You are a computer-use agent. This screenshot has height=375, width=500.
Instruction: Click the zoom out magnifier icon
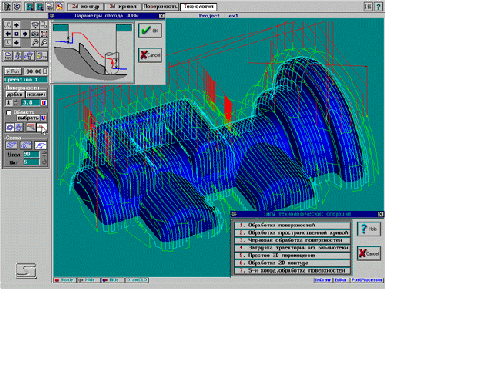[x=44, y=42]
